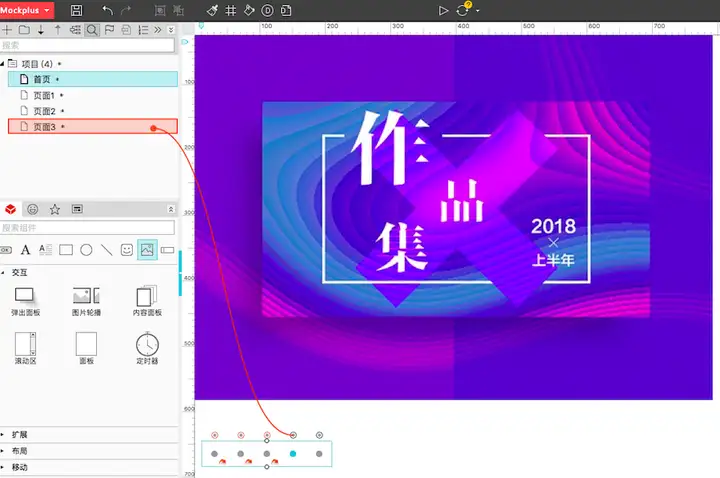The height and width of the screenshot is (478, 720).
Task: Select the 图片轮播 image carousel component
Action: 86,301
